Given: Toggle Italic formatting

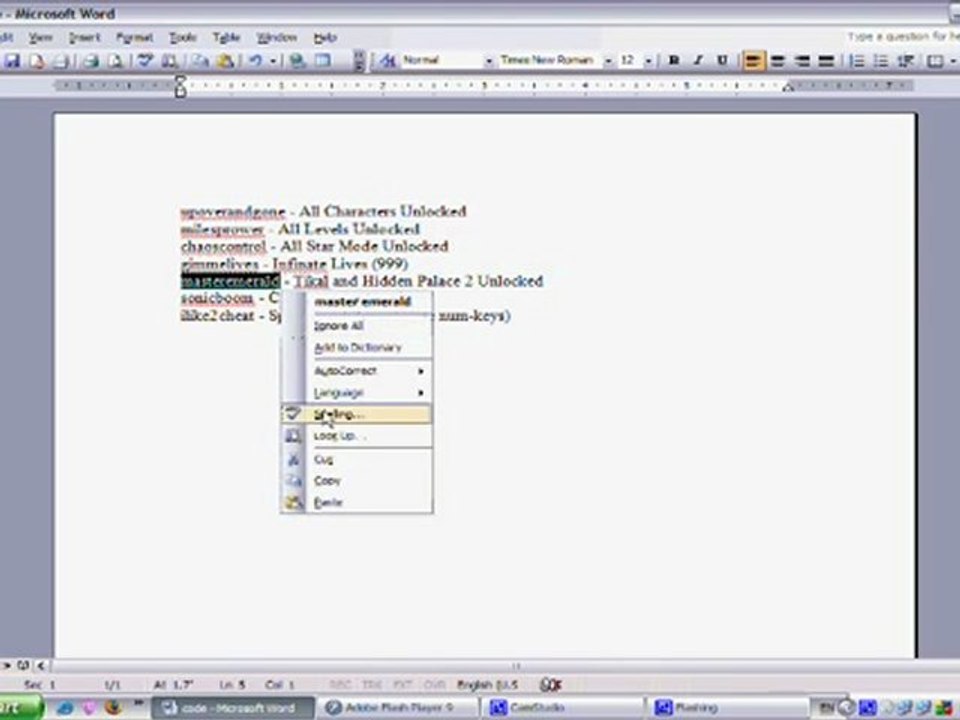Looking at the screenshot, I should tap(698, 61).
